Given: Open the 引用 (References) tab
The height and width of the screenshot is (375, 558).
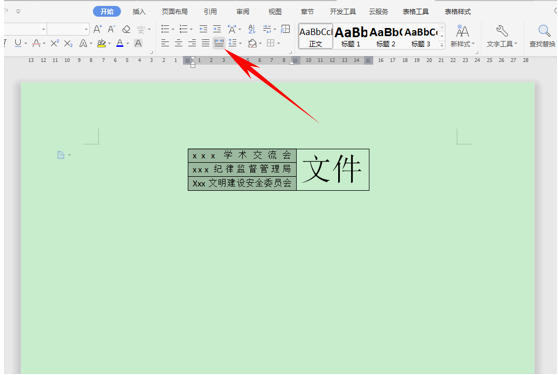Looking at the screenshot, I should [210, 12].
